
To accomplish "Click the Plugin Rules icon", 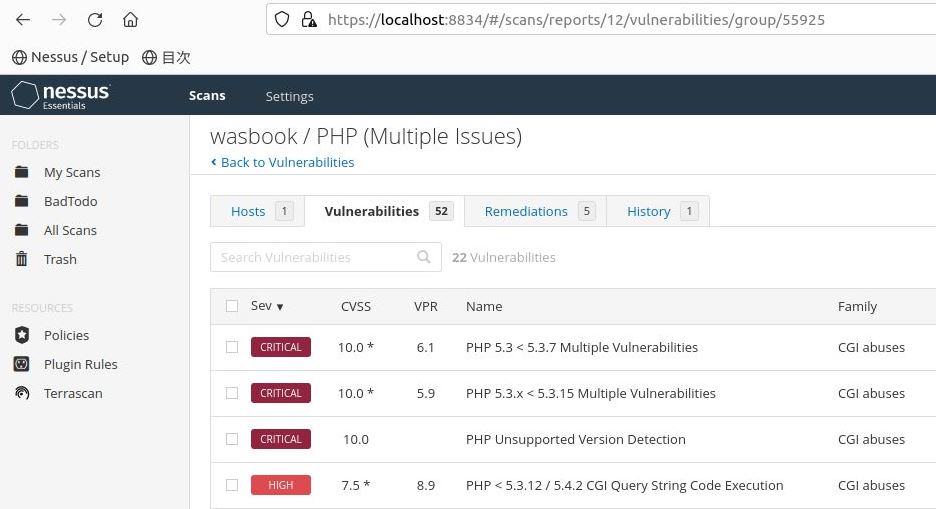I will click(21, 363).
